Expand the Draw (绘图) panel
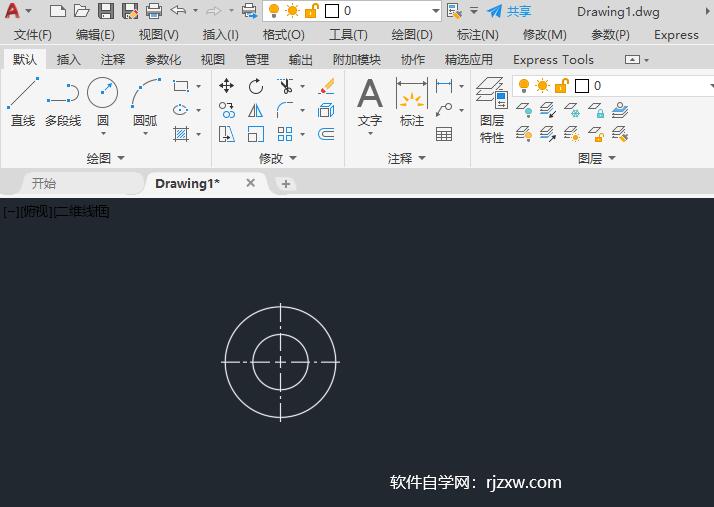This screenshot has width=714, height=507. coord(106,158)
